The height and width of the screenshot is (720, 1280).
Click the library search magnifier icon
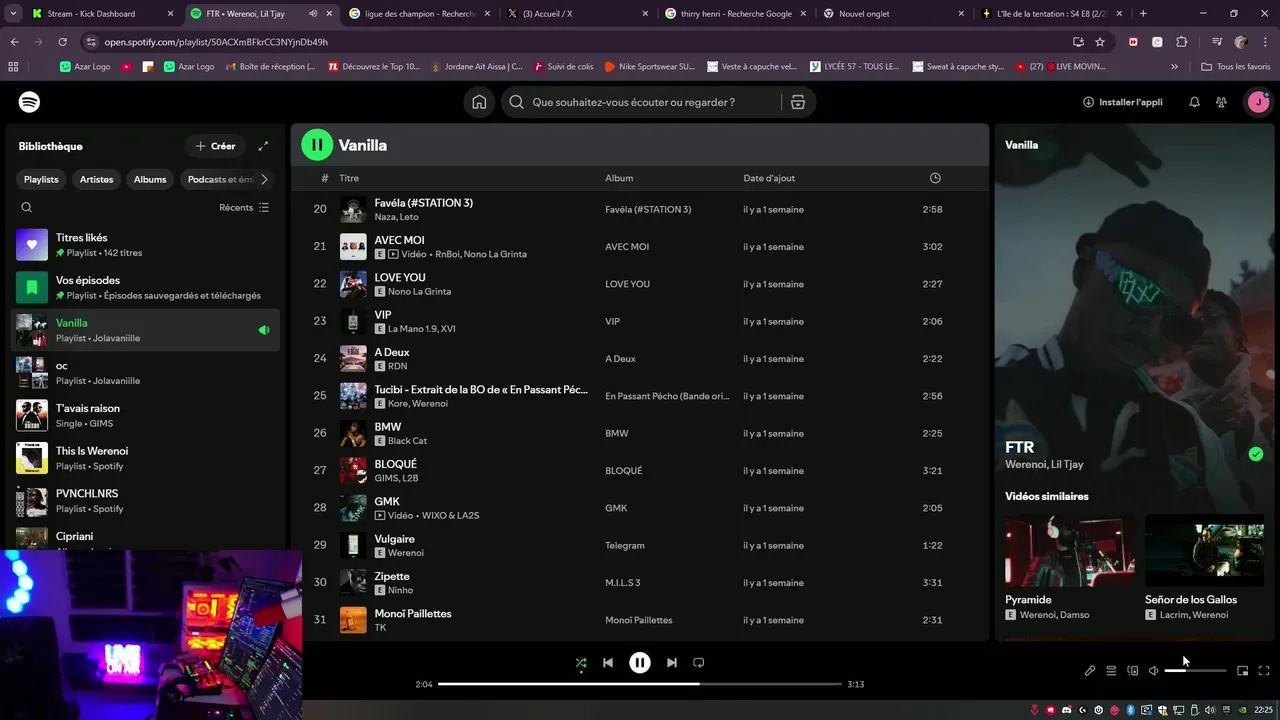27,207
